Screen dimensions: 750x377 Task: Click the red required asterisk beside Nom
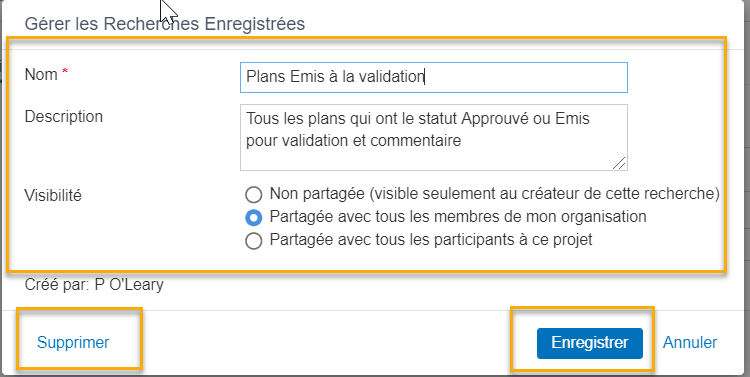point(65,72)
